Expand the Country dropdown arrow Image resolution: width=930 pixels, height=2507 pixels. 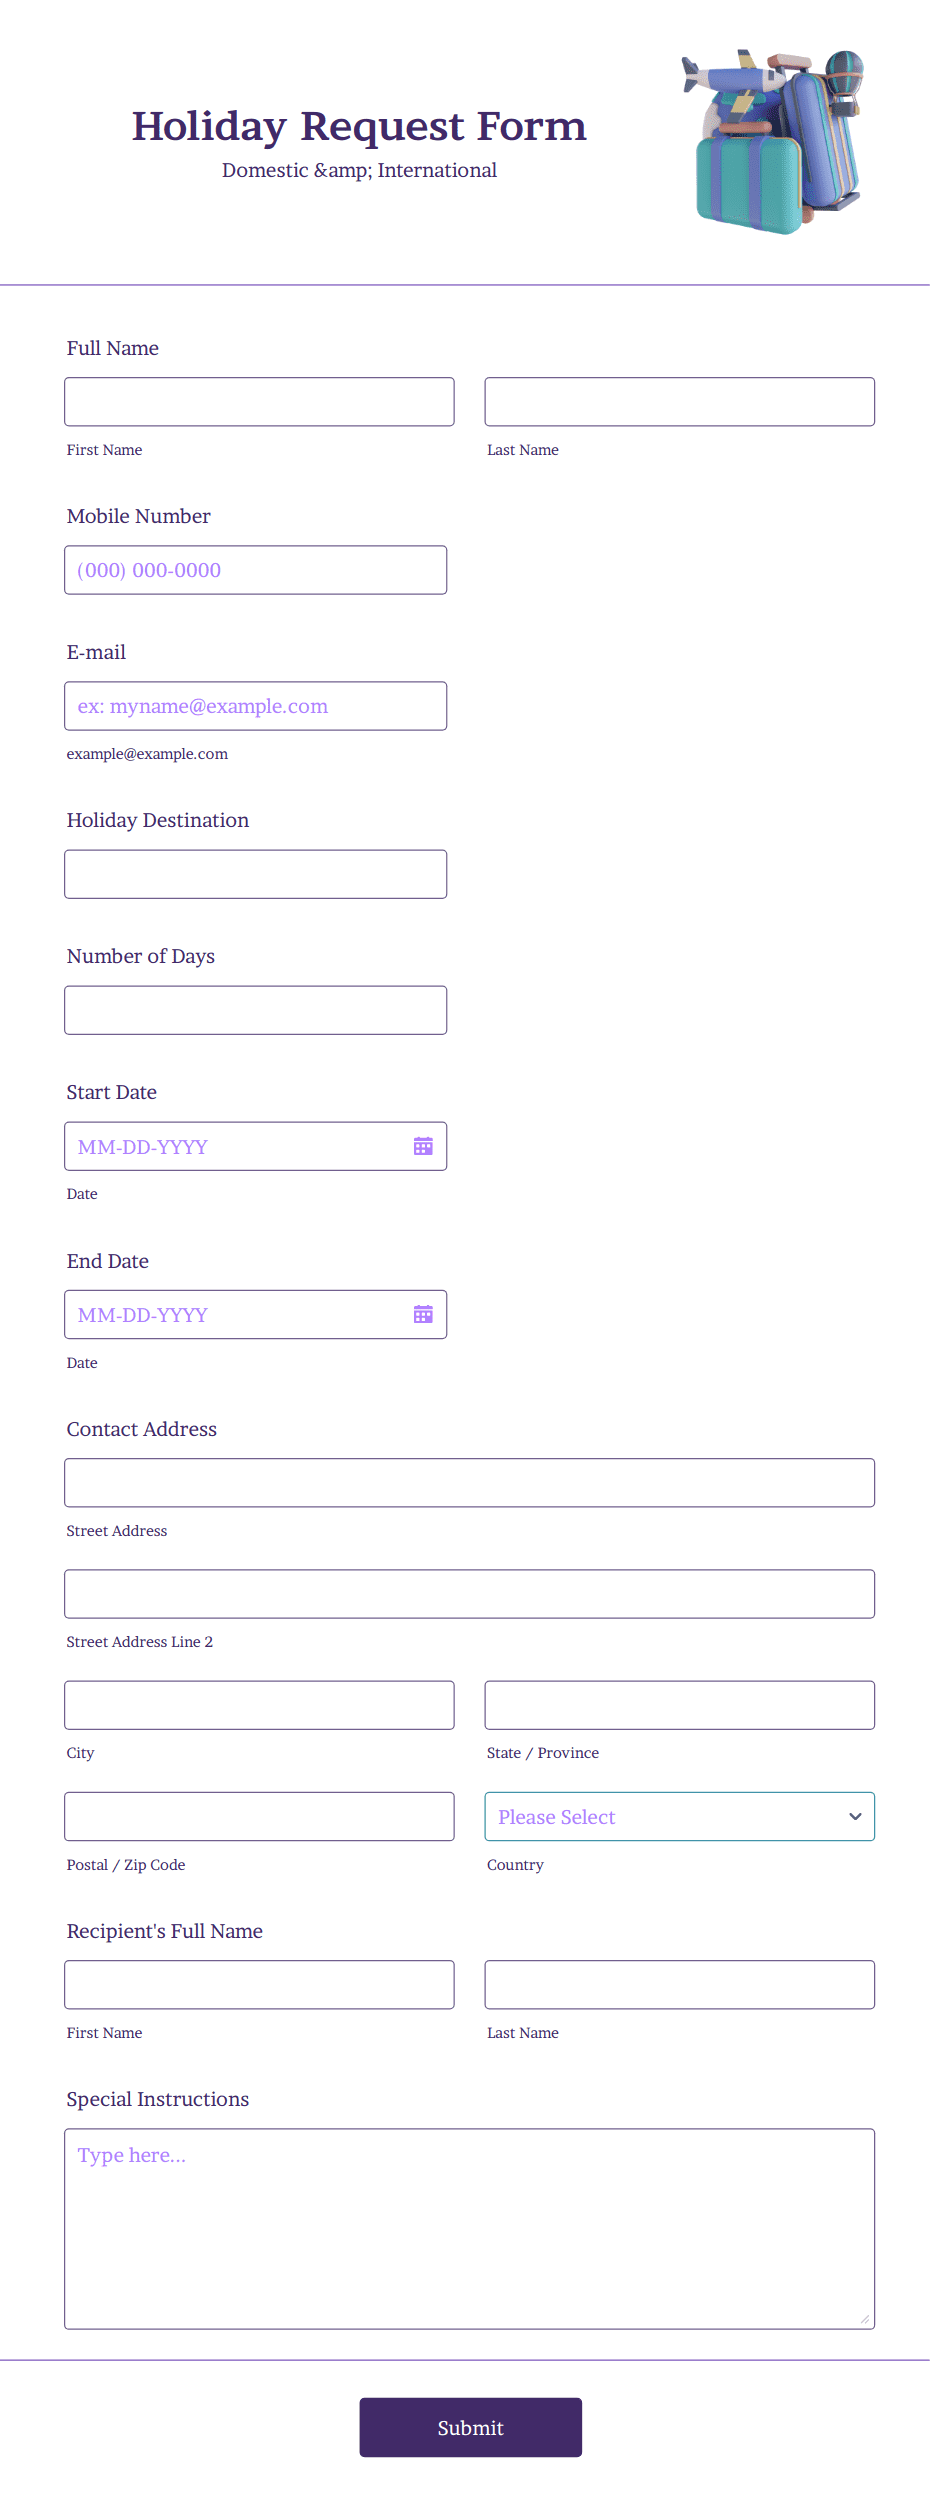click(x=855, y=1816)
